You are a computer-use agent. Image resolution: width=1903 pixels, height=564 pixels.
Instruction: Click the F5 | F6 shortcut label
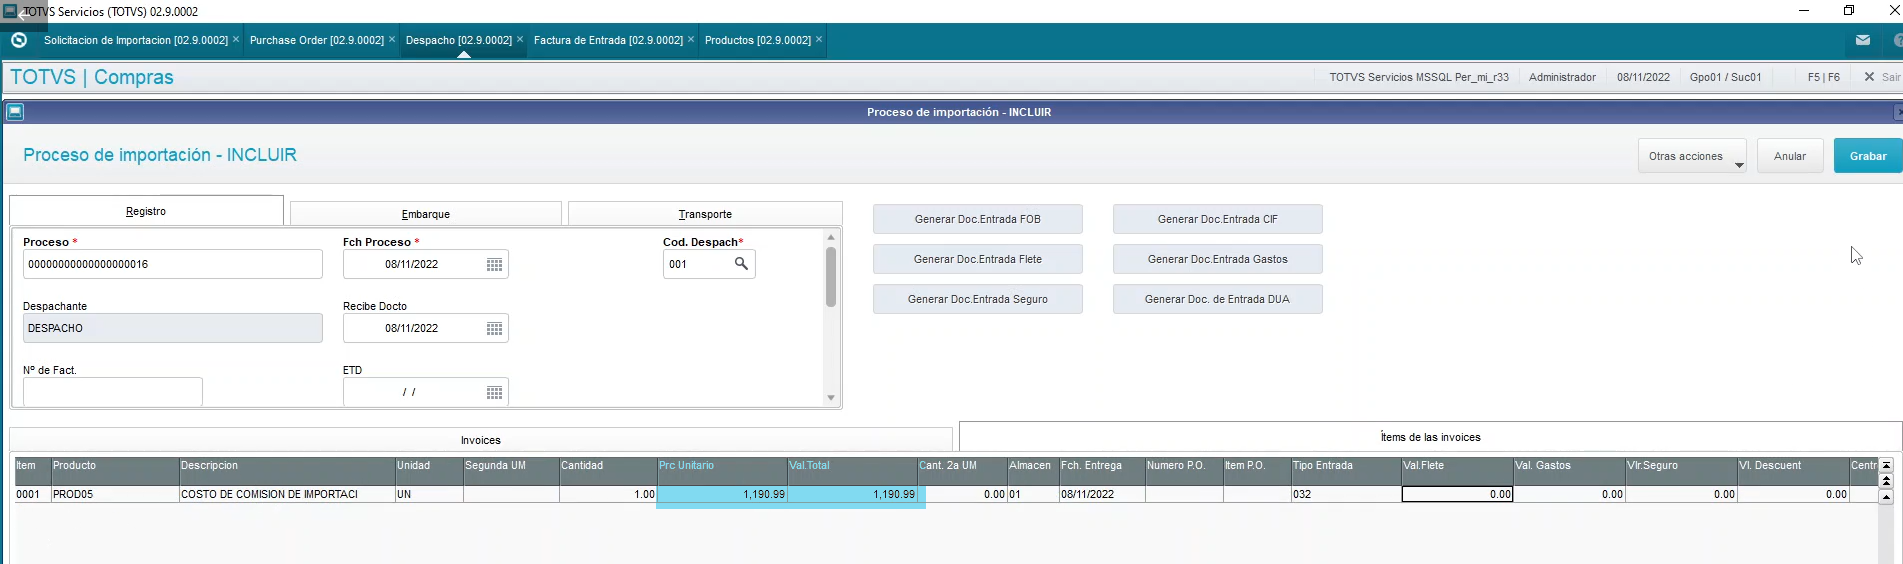pyautogui.click(x=1823, y=77)
